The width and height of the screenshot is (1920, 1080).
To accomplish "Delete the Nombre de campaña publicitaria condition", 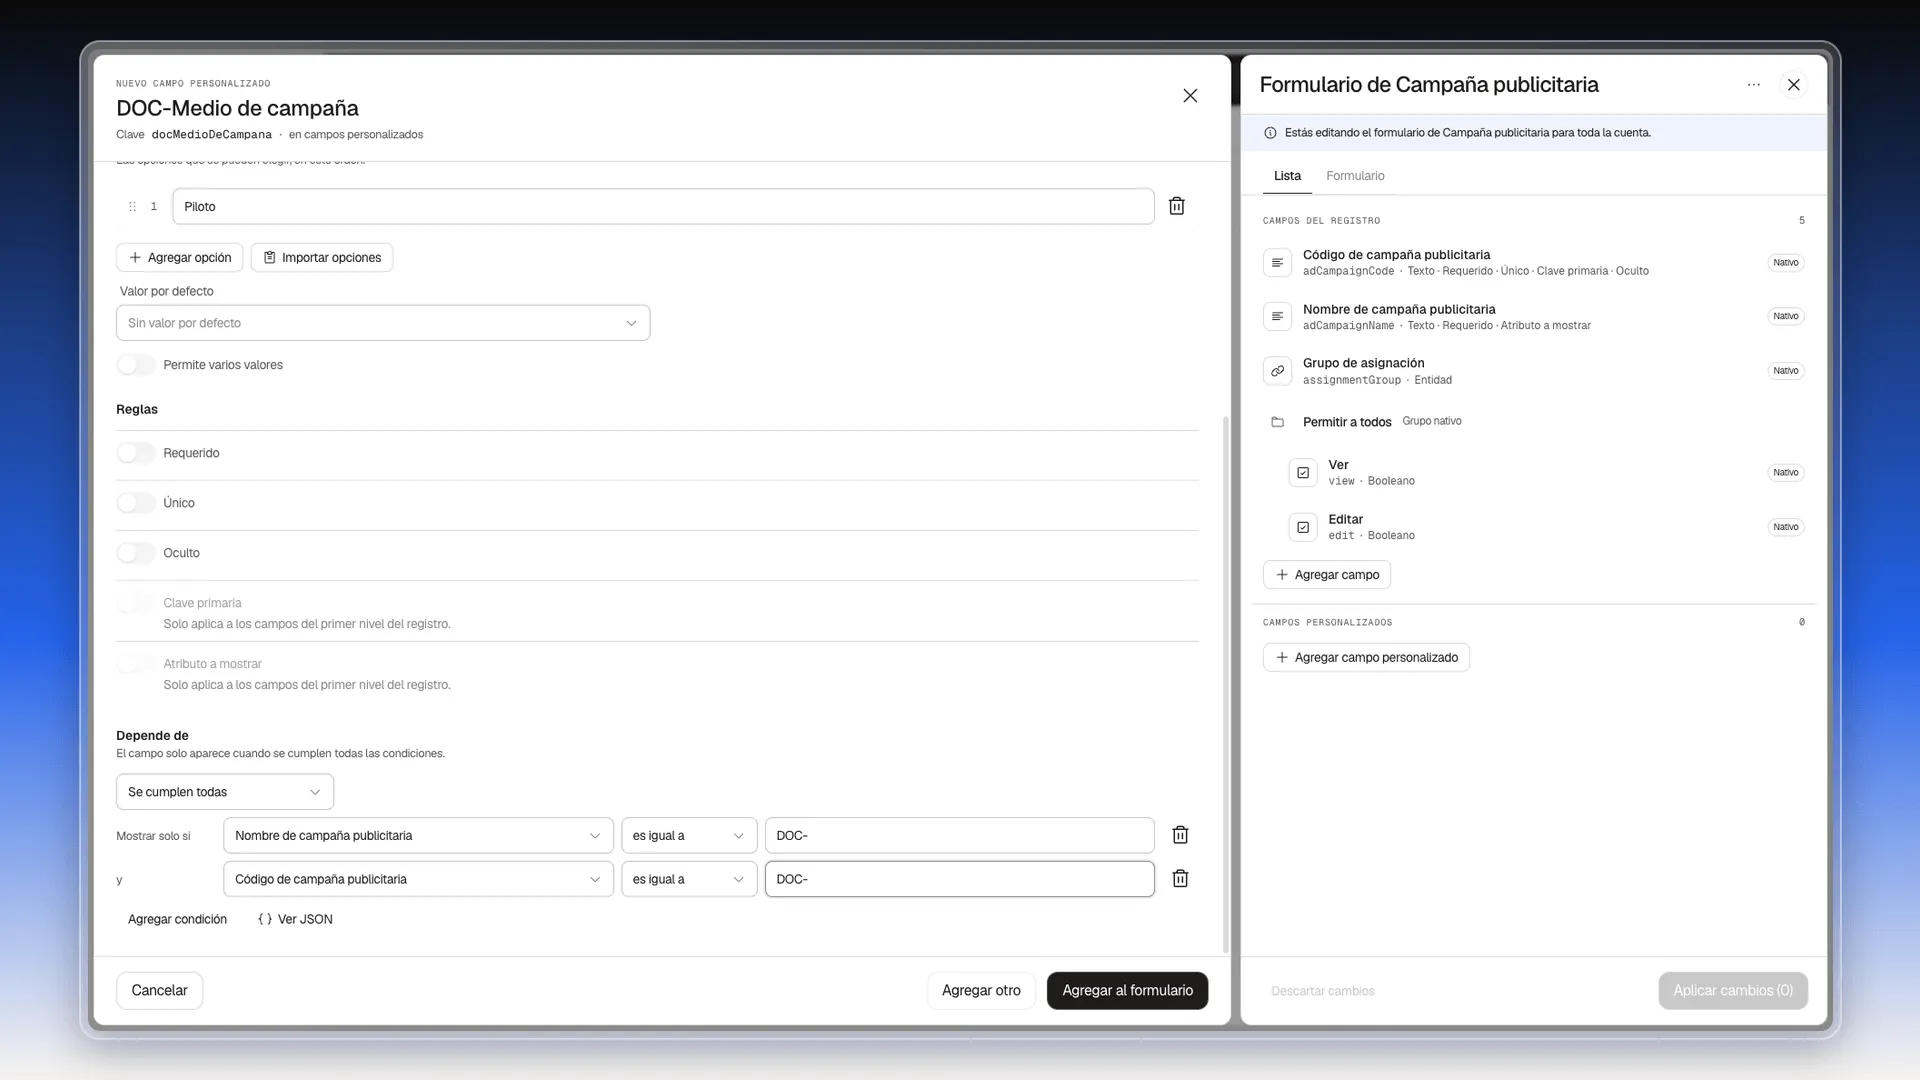I will pyautogui.click(x=1180, y=835).
